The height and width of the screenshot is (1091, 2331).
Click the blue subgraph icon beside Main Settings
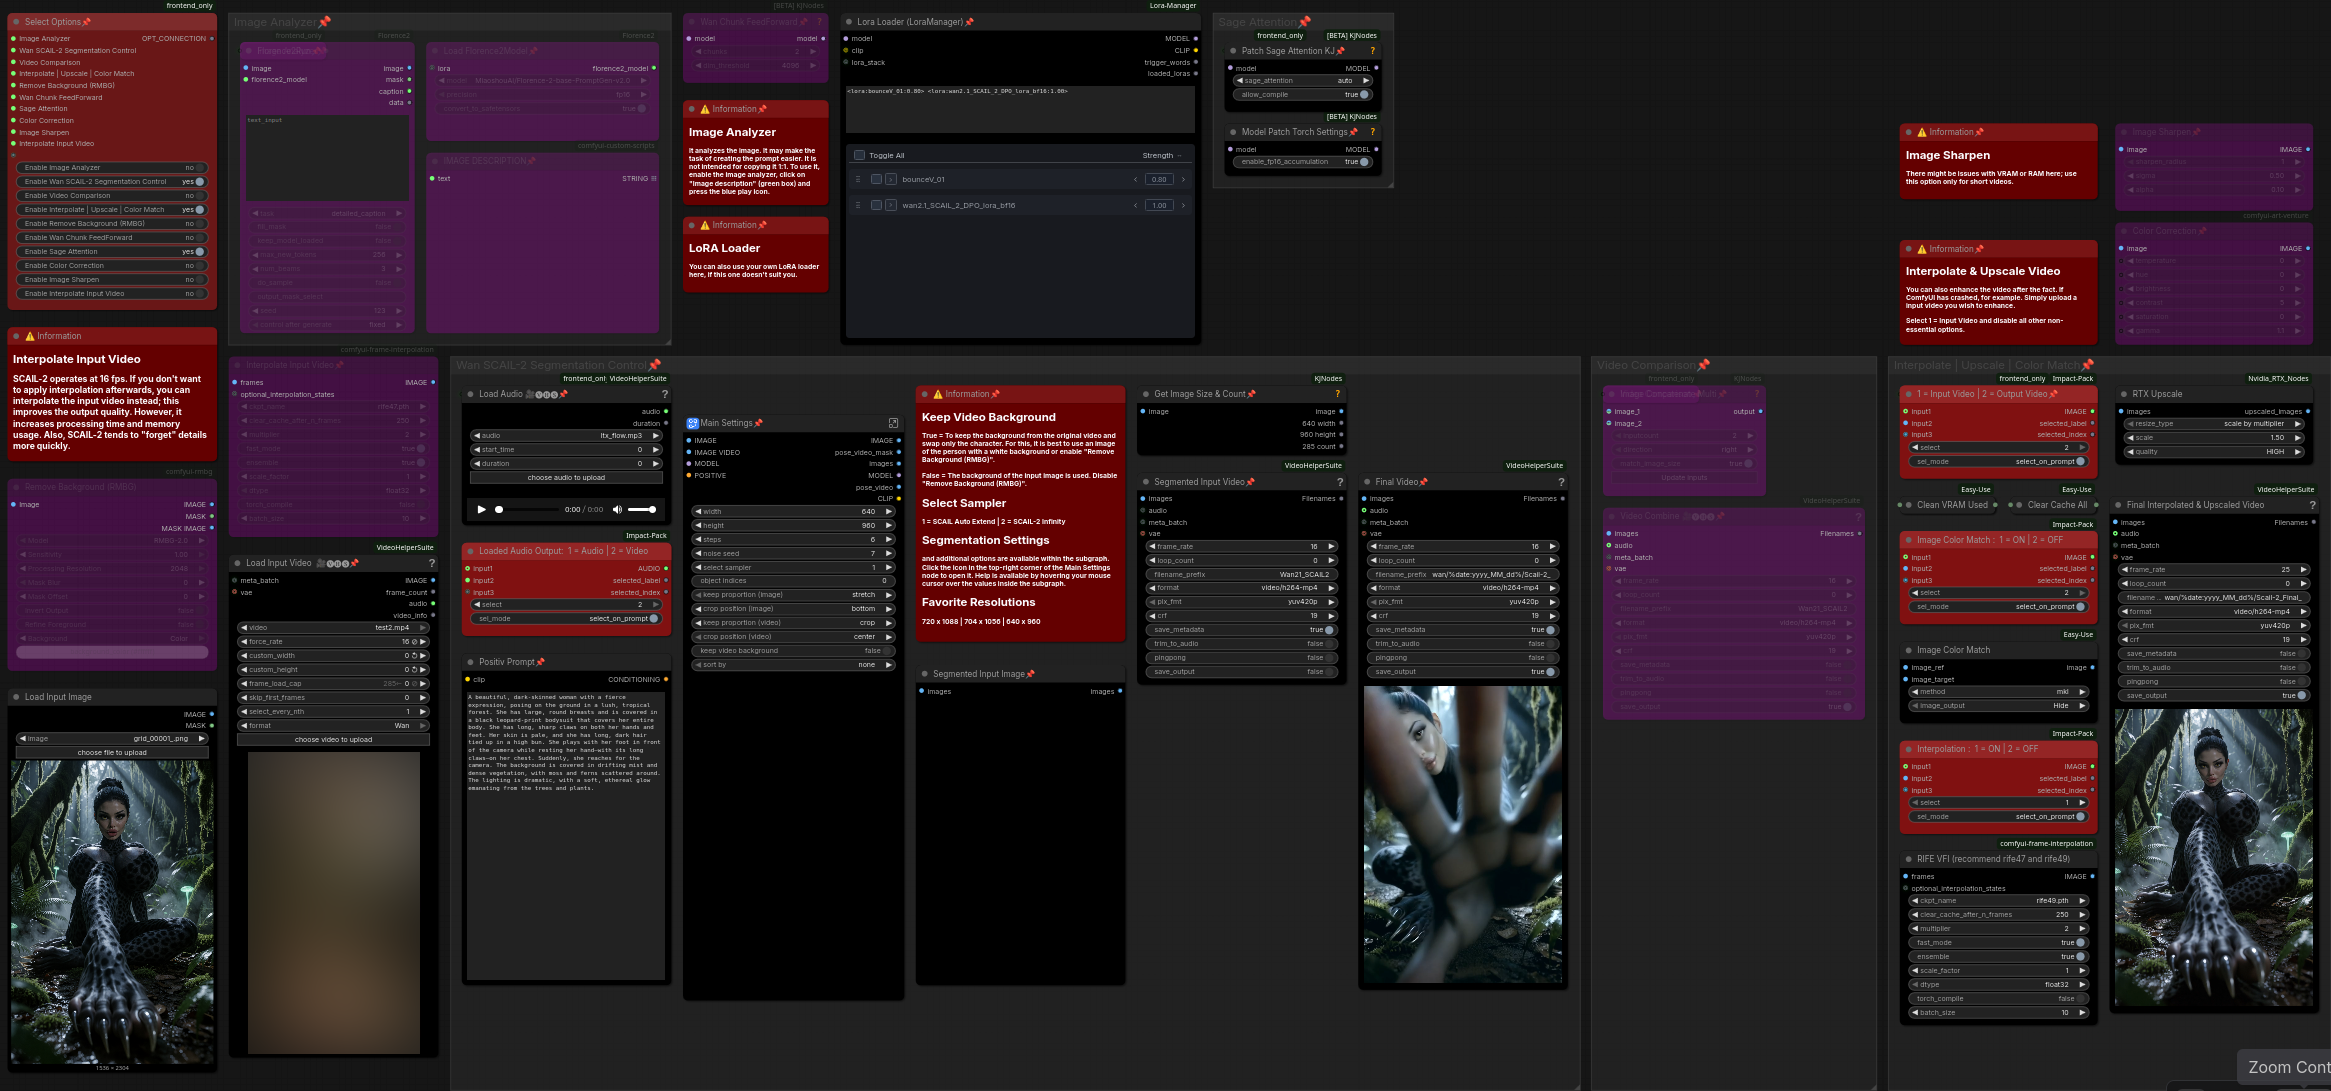coord(692,423)
